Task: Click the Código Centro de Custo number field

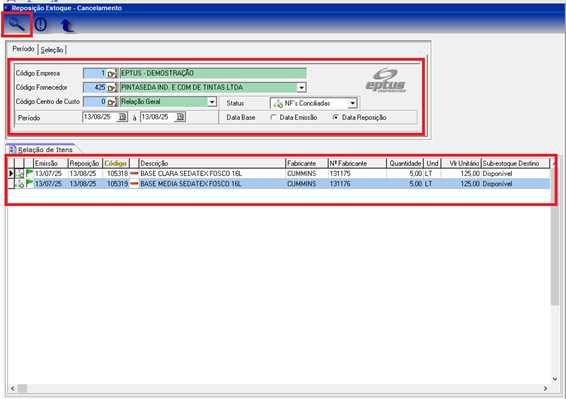Action: [x=95, y=102]
